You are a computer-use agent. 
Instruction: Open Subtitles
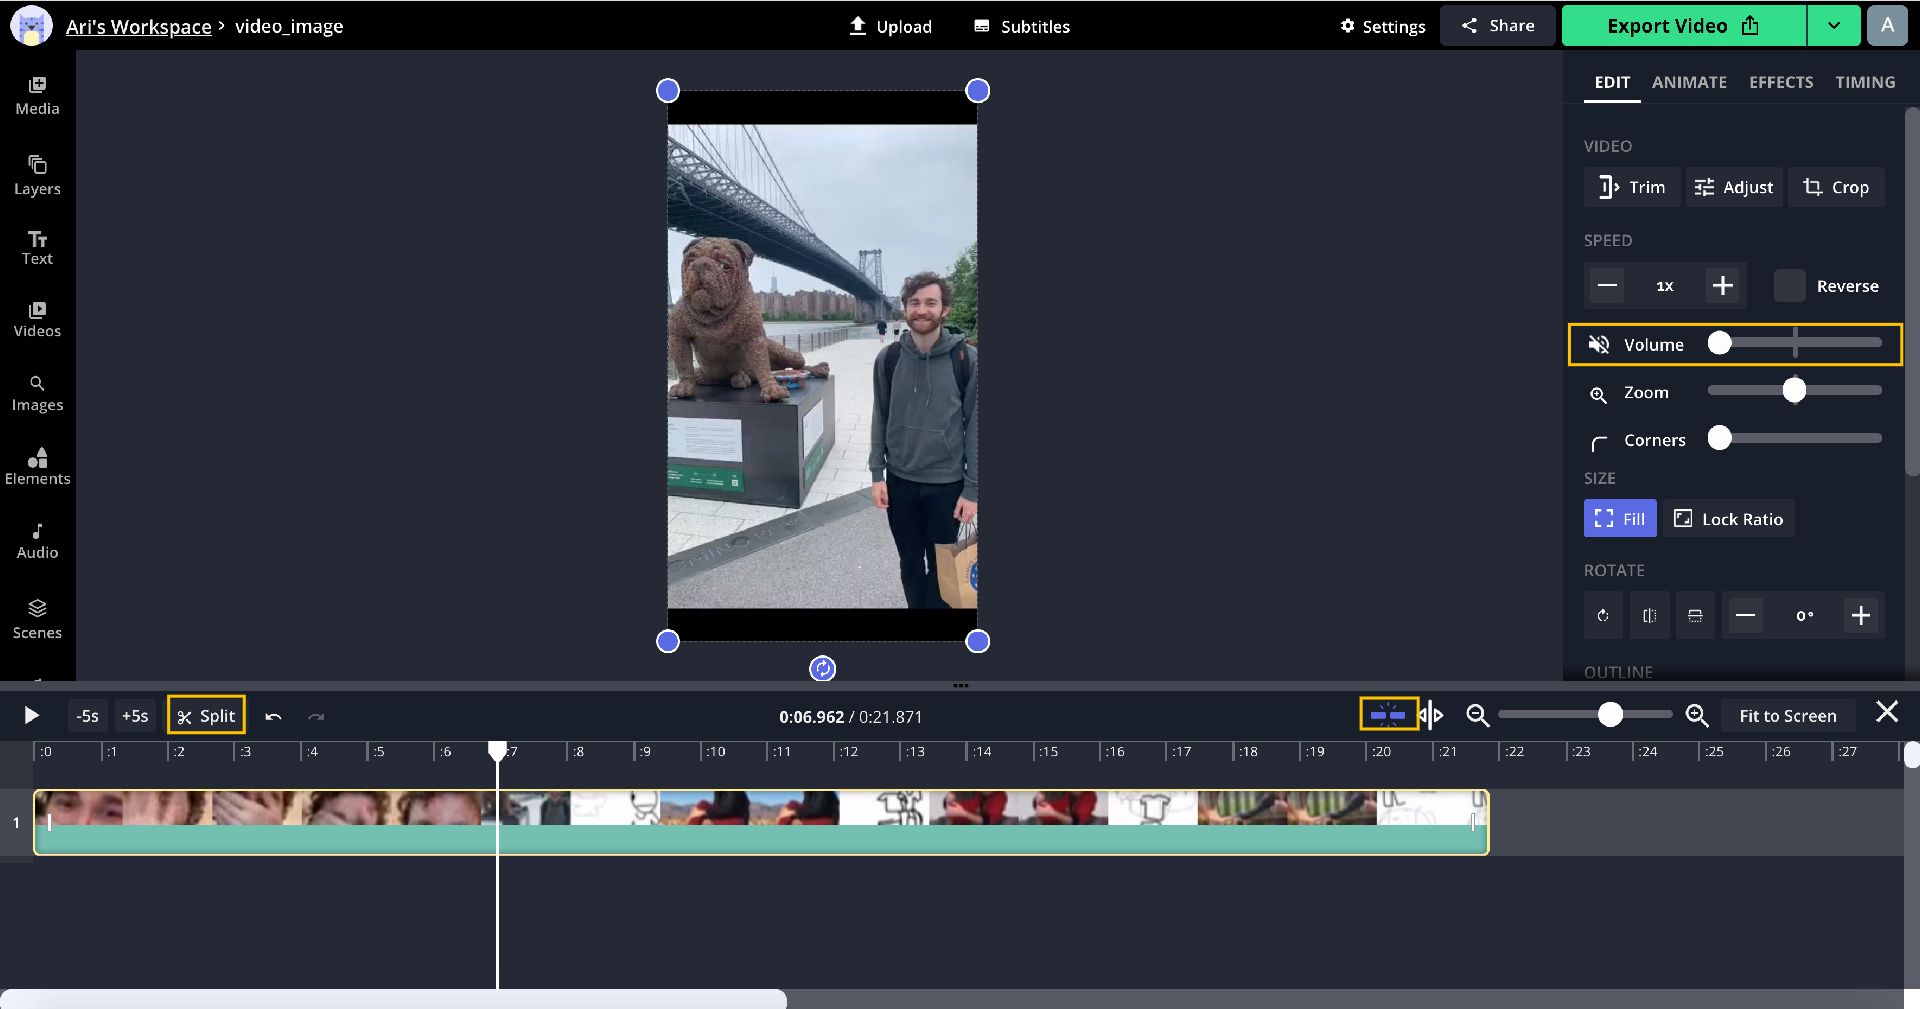pos(1022,27)
